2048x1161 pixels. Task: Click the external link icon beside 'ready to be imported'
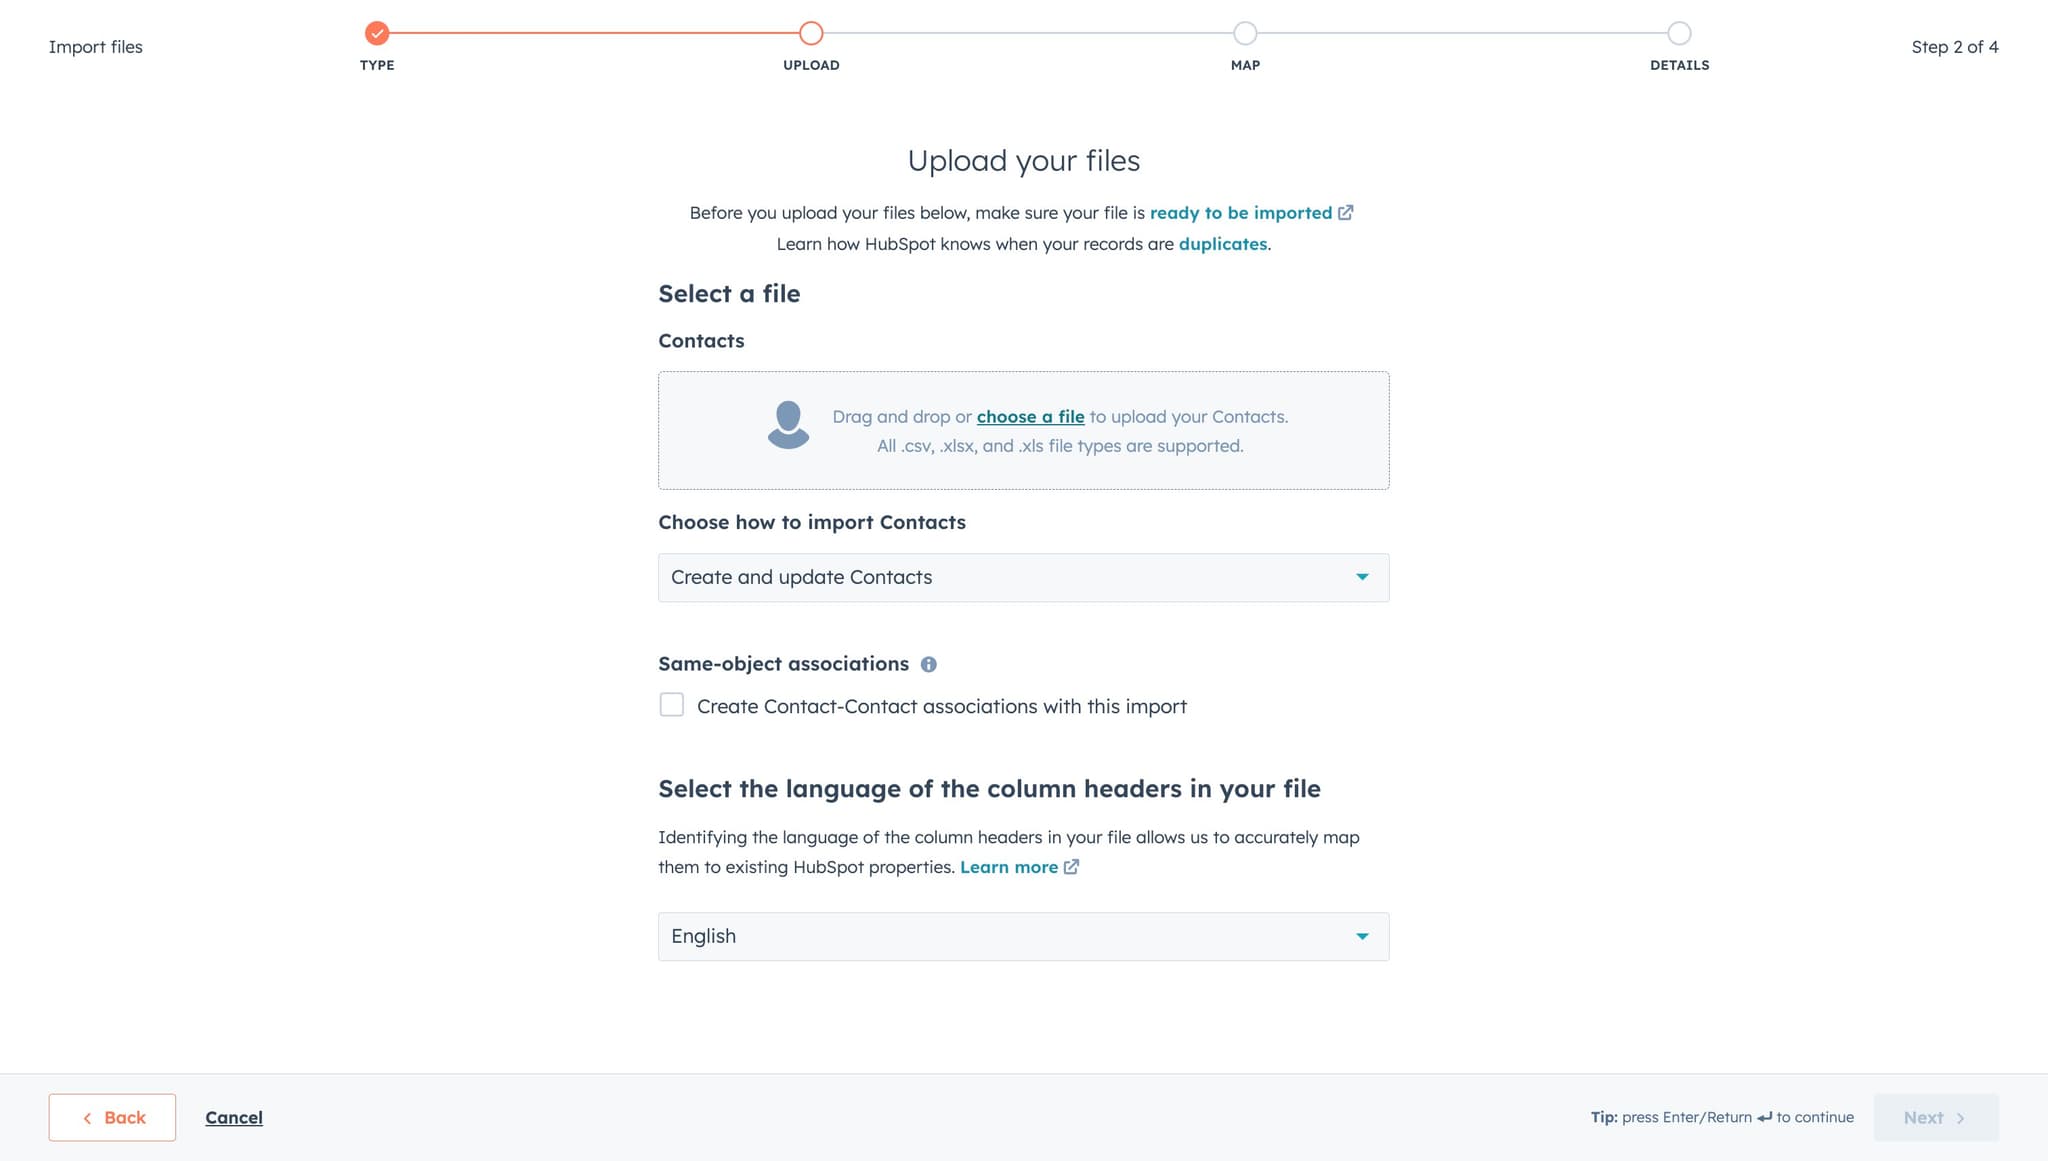click(1346, 212)
